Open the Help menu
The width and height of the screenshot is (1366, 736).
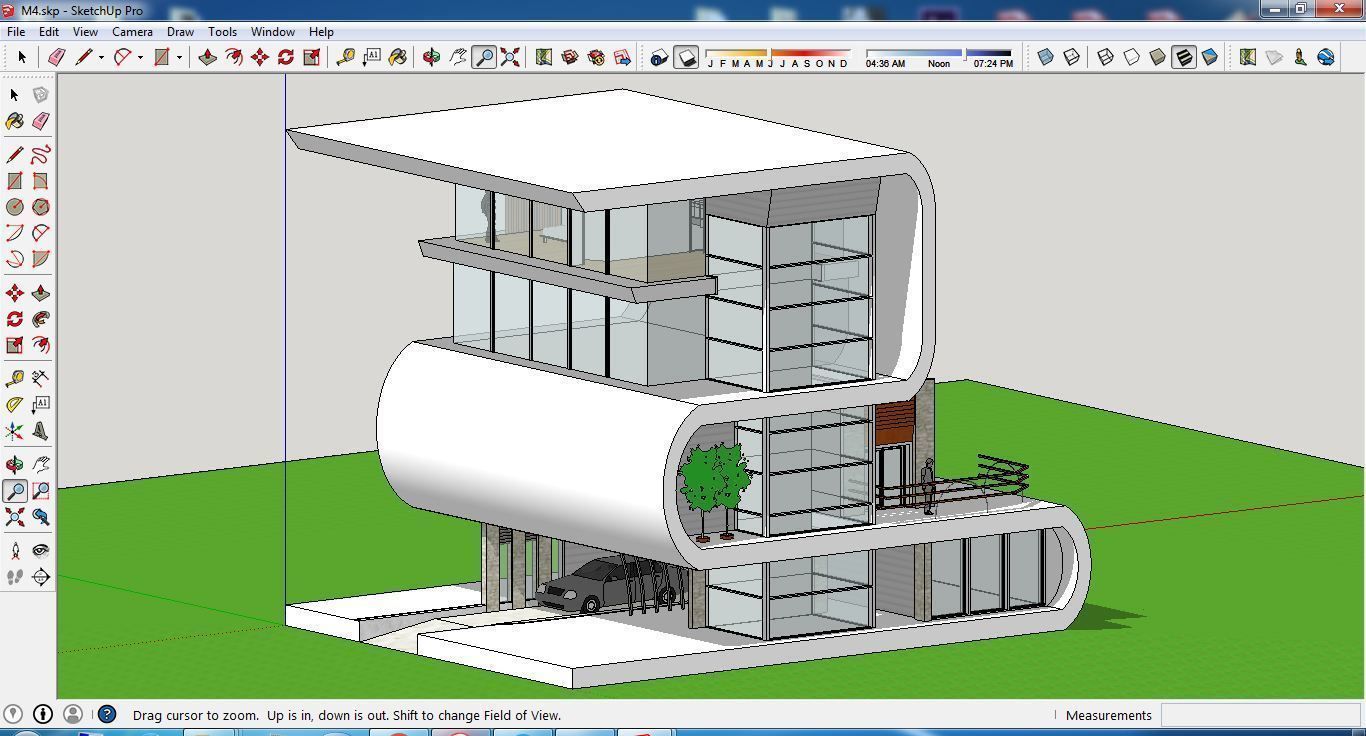point(321,31)
